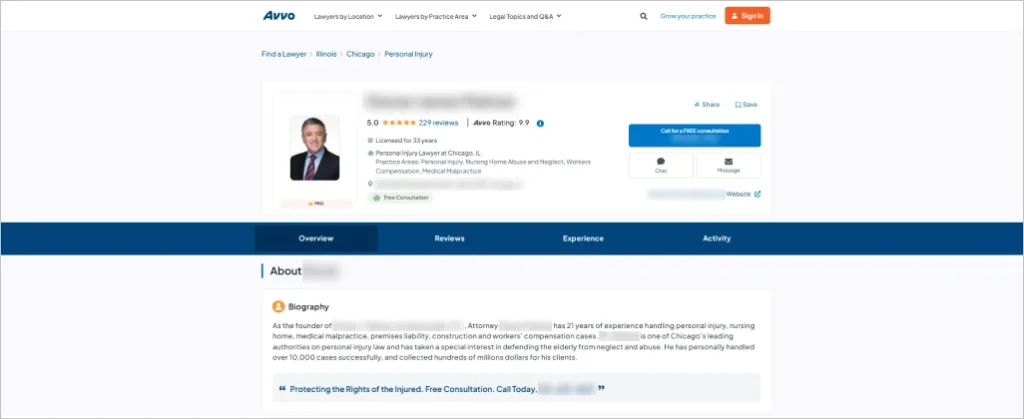This screenshot has width=1024, height=419.
Task: Click the Chicago breadcrumb link
Action: coord(360,54)
